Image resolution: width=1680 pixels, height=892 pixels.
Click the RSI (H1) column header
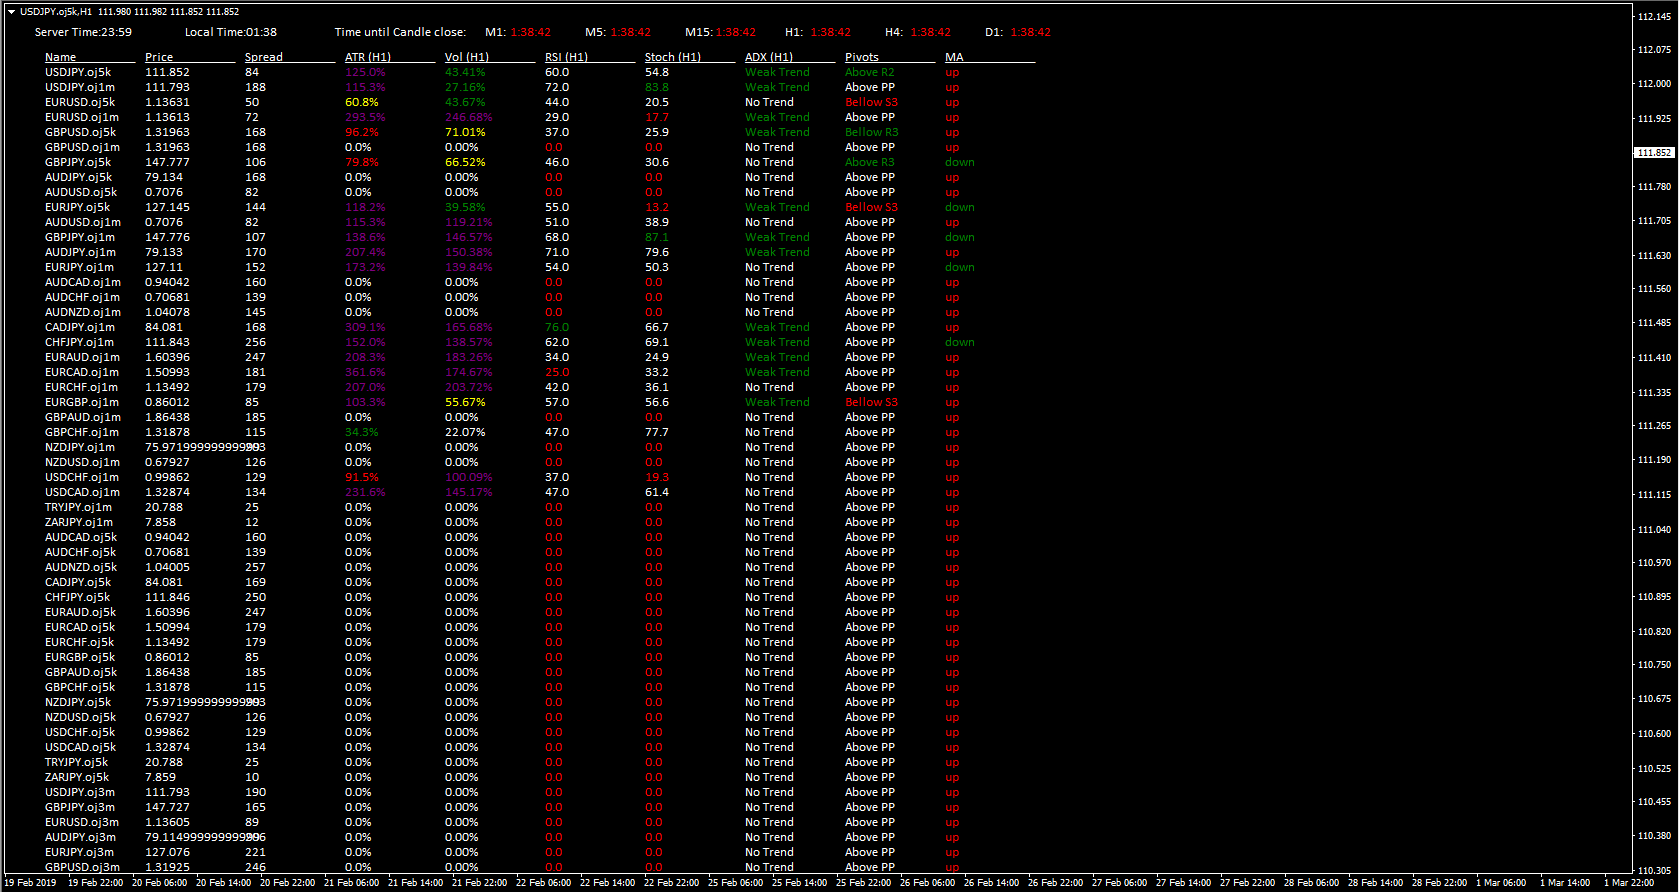pyautogui.click(x=566, y=57)
